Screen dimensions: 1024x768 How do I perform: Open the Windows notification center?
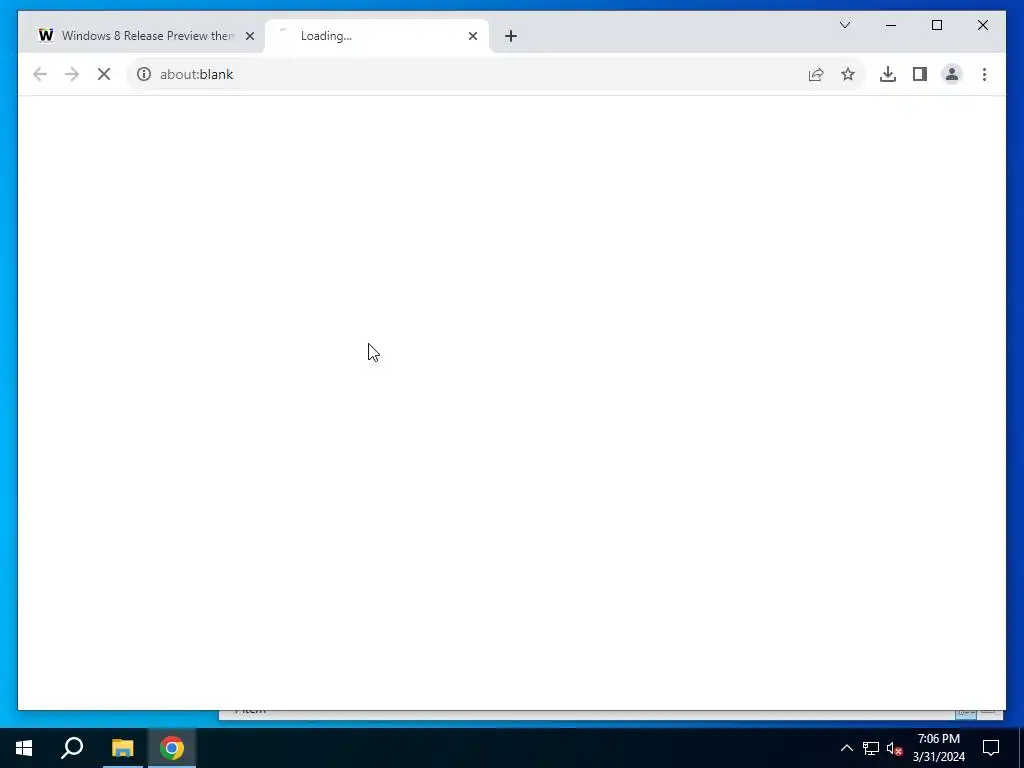pyautogui.click(x=991, y=748)
